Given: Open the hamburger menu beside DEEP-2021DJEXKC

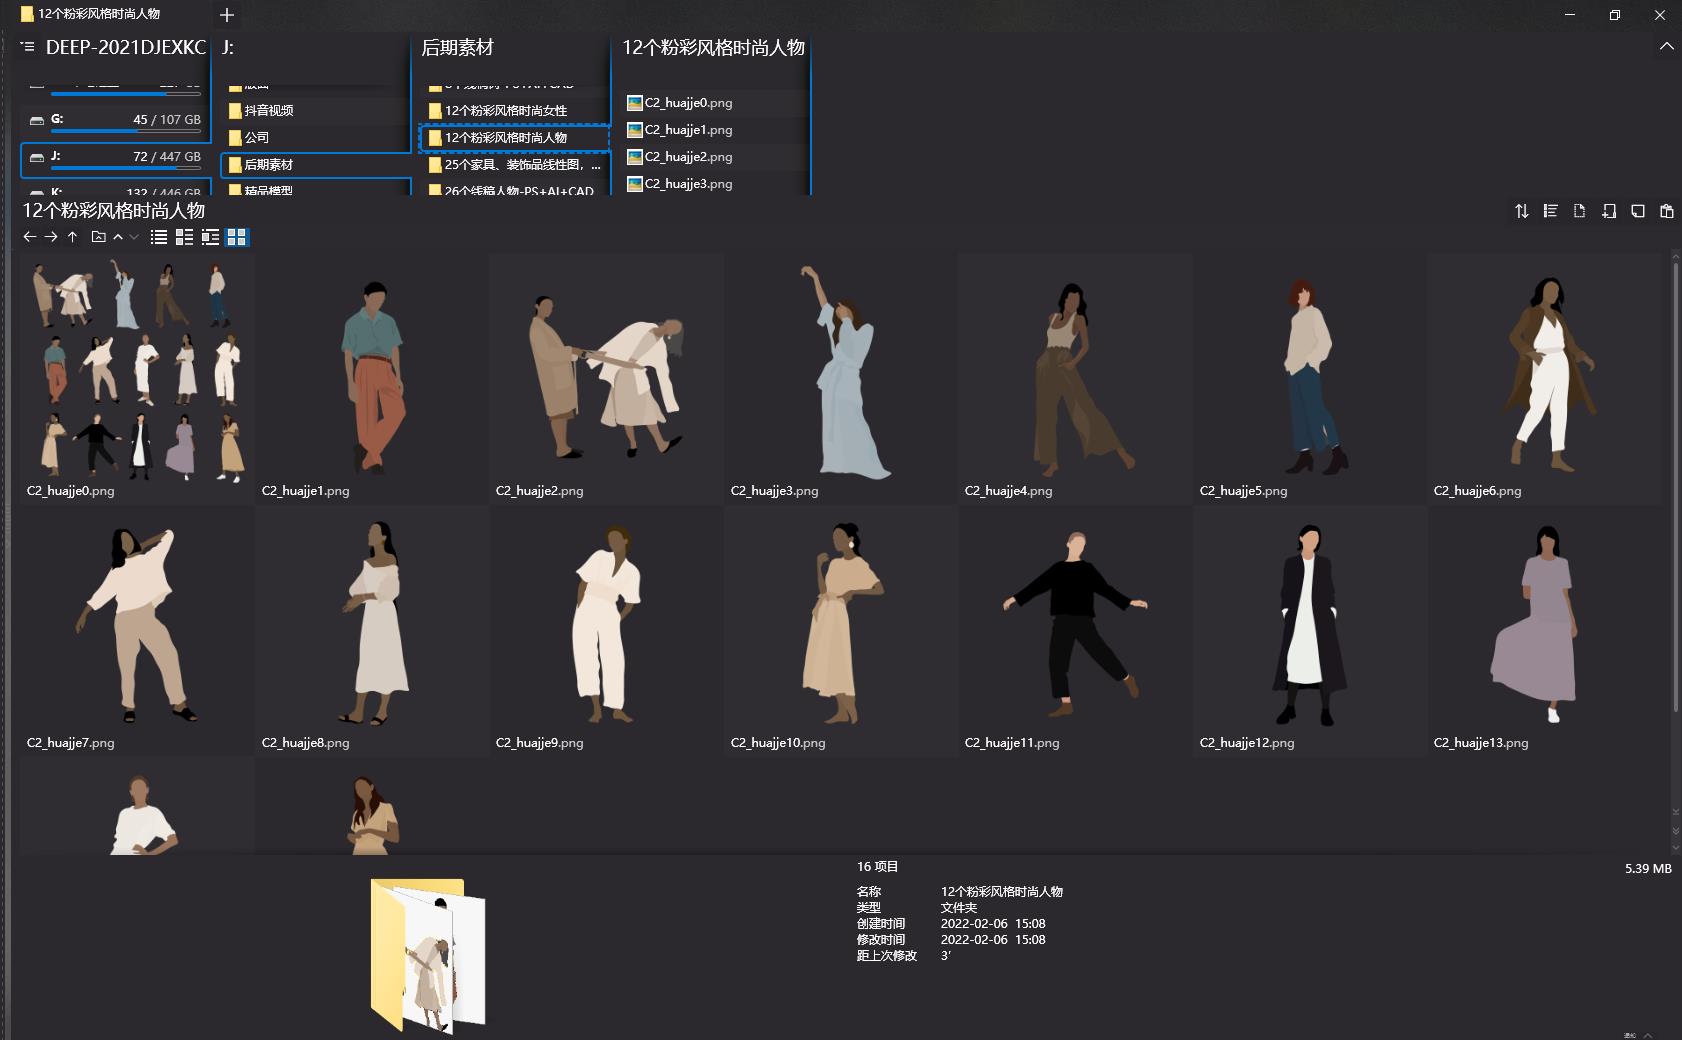Looking at the screenshot, I should (27, 47).
